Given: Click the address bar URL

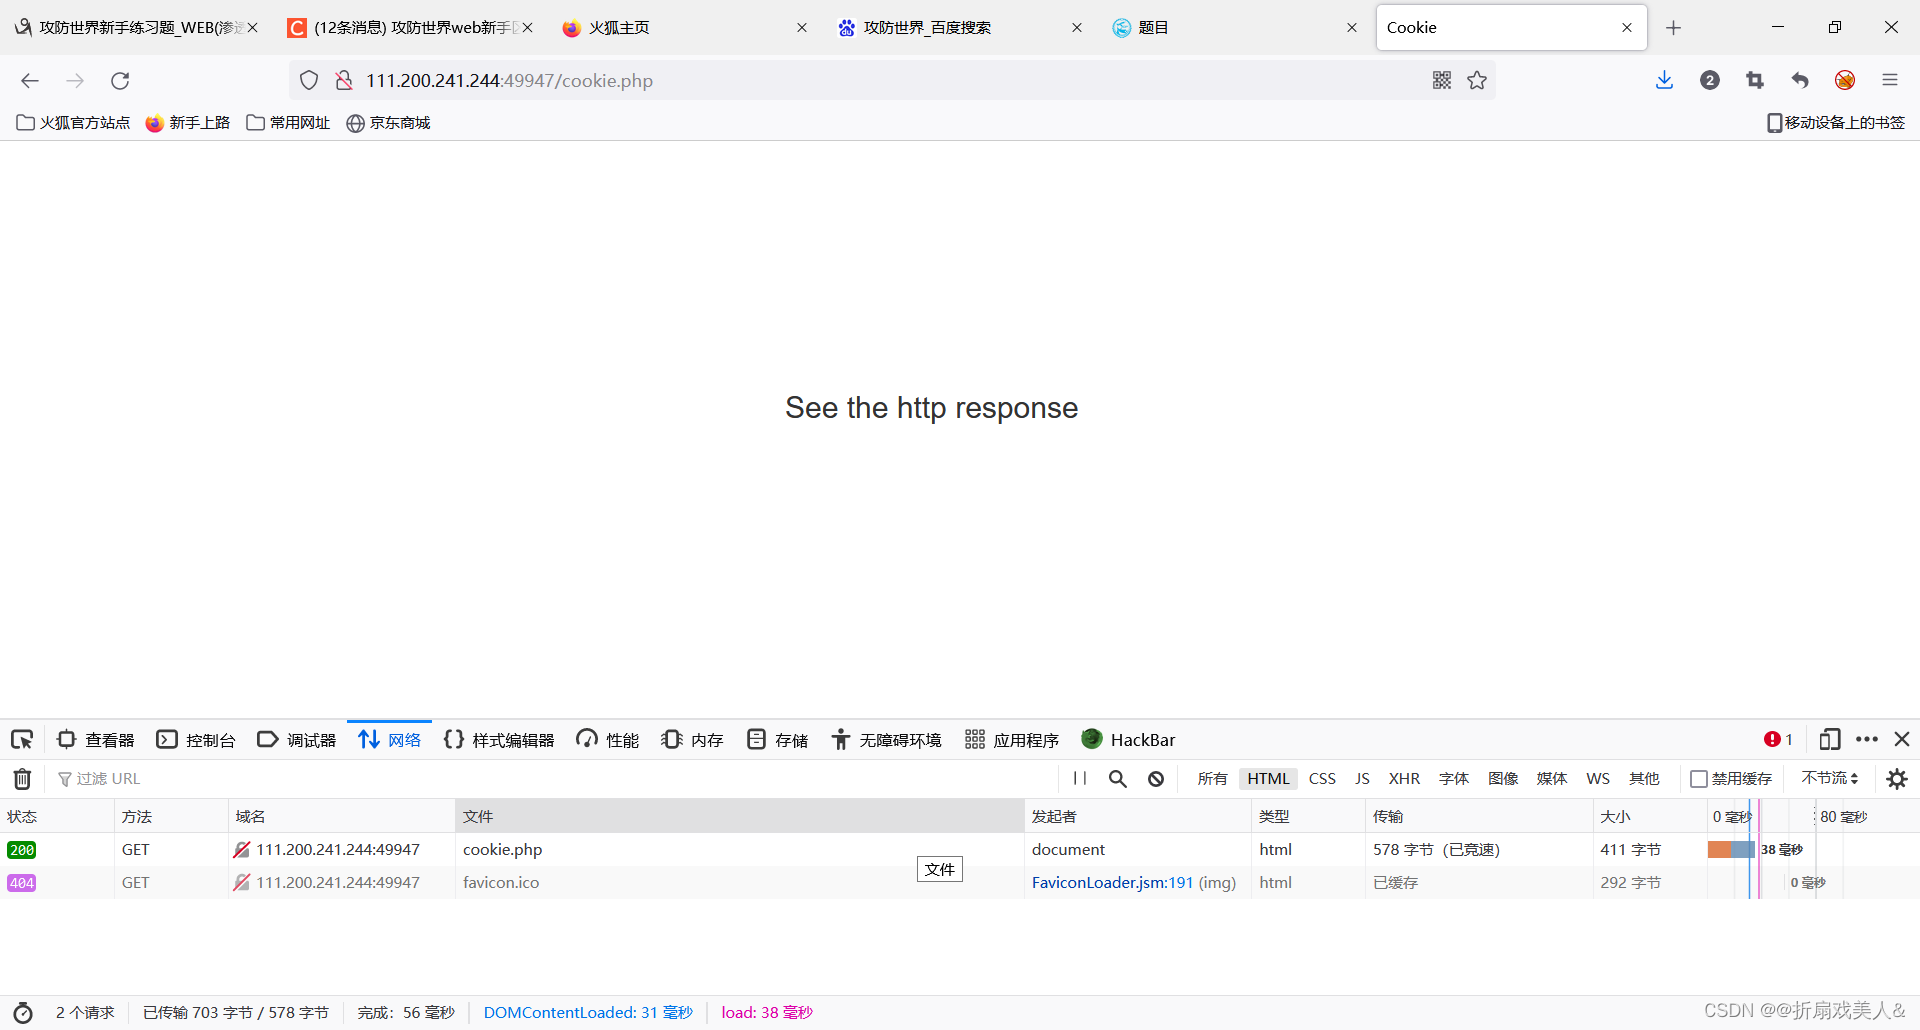Looking at the screenshot, I should (x=509, y=81).
